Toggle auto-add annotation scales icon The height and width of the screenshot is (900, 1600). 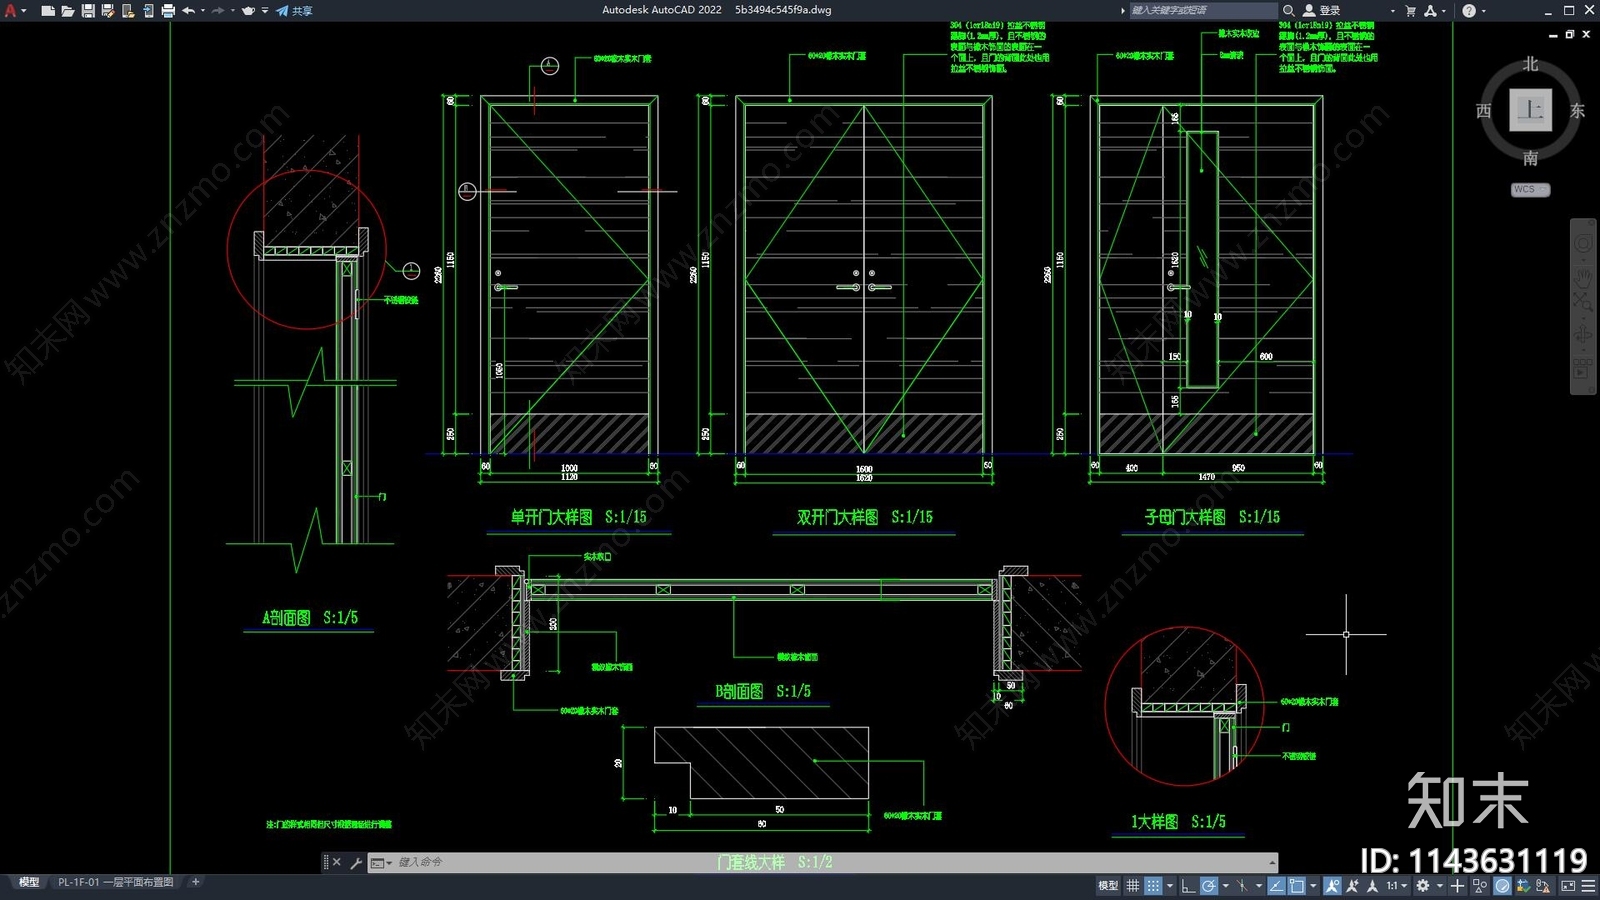pyautogui.click(x=1352, y=885)
